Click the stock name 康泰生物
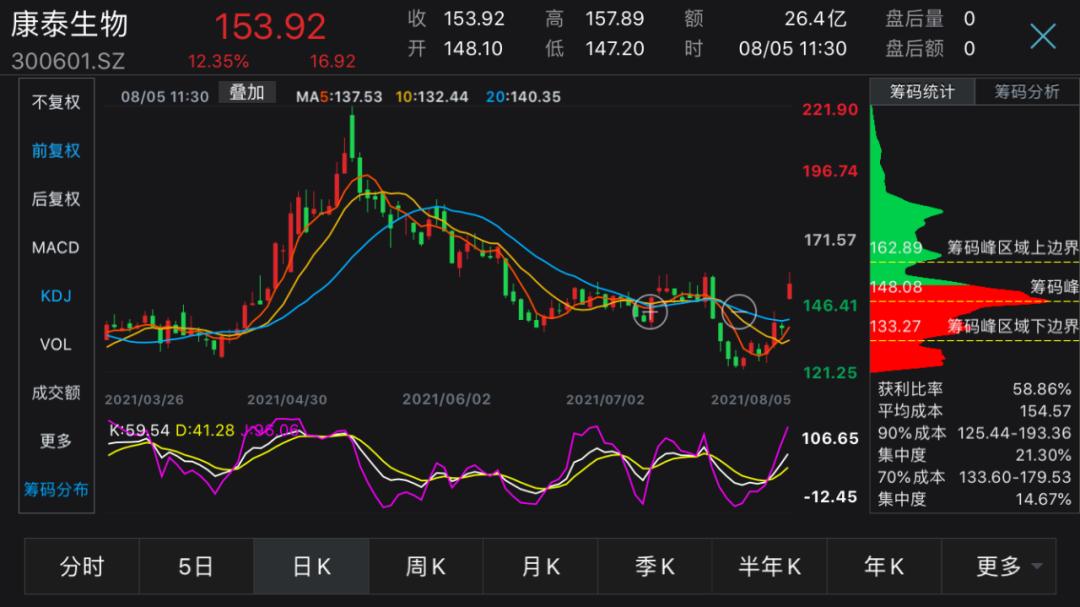 point(70,25)
